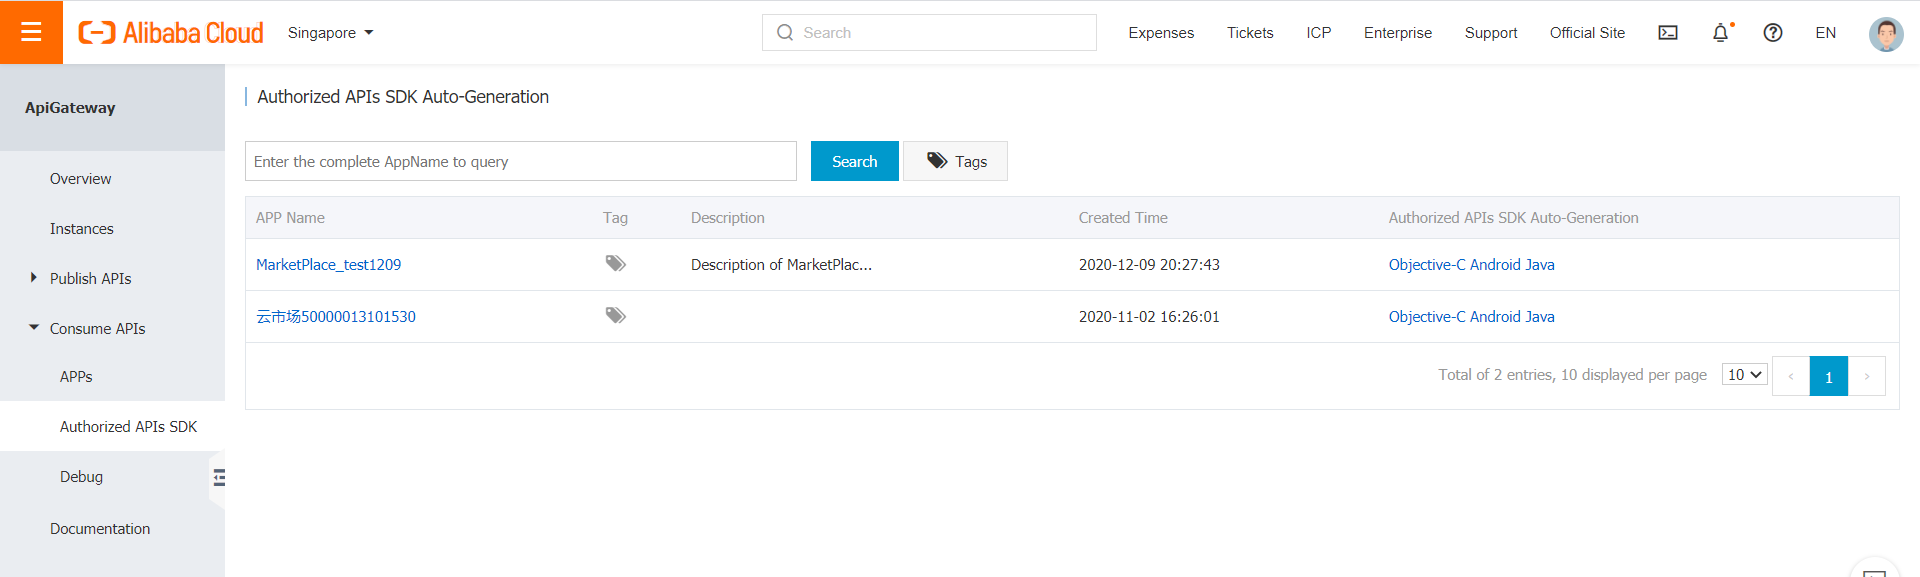
Task: Open the 云市场50000013101530 app link
Action: coord(336,317)
